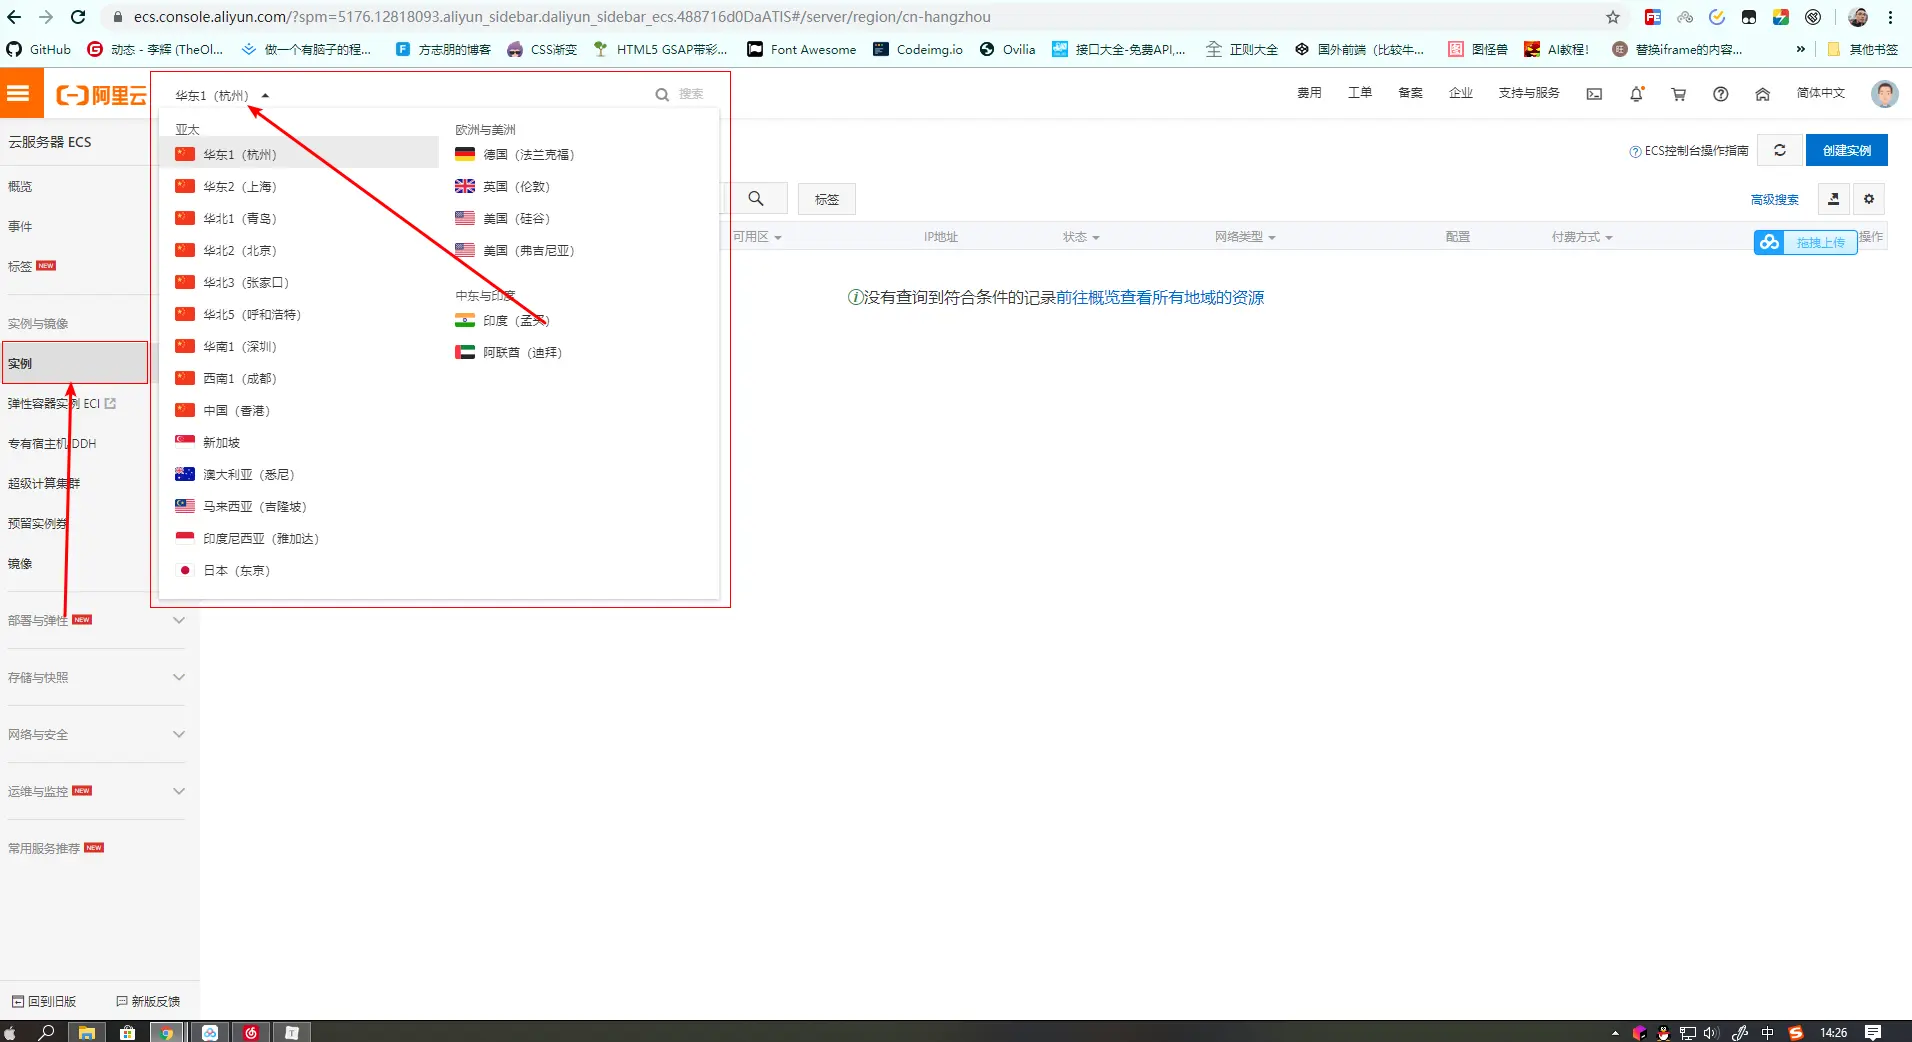Click the region search input field
The height and width of the screenshot is (1042, 1912).
pos(690,94)
